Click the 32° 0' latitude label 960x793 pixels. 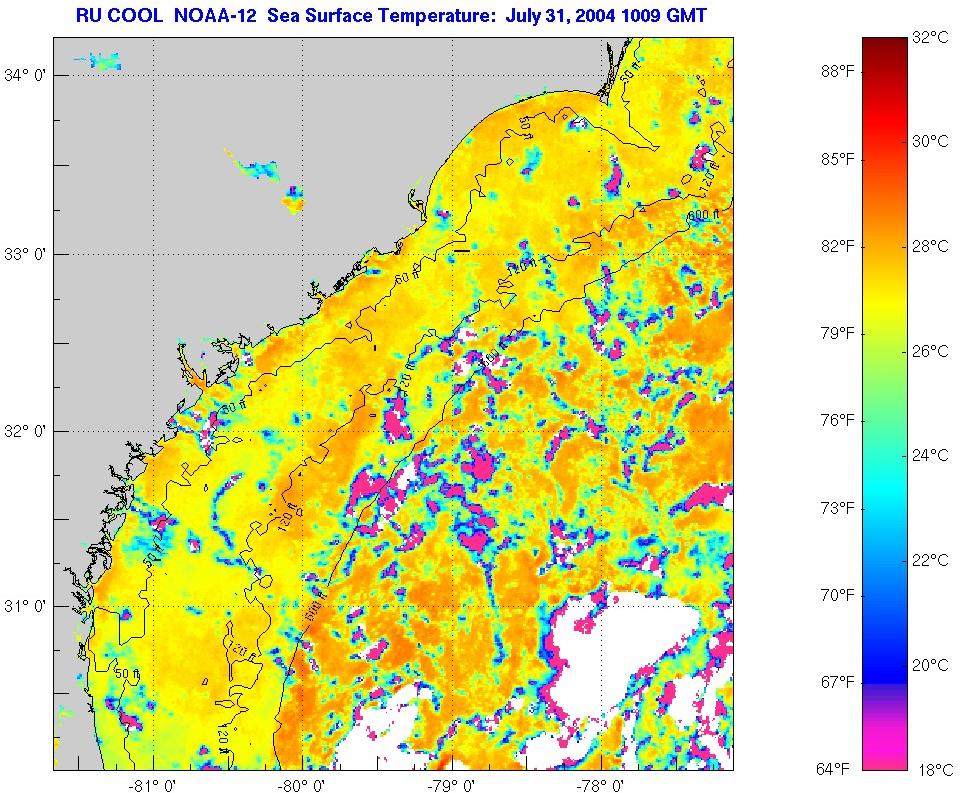coord(25,431)
